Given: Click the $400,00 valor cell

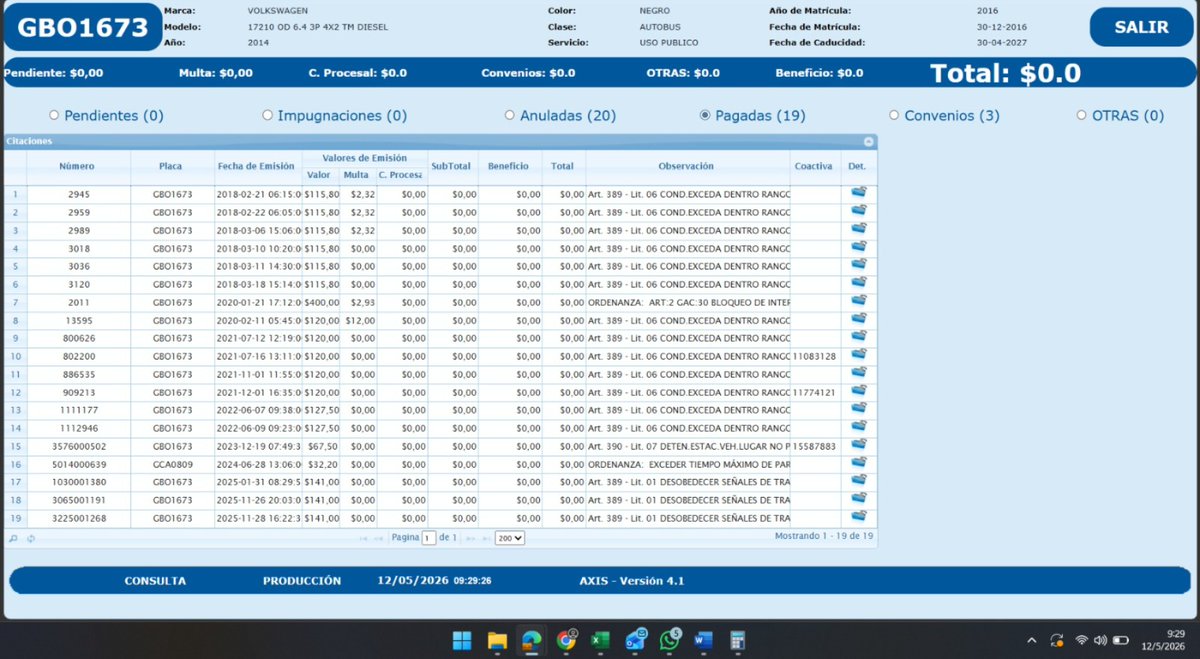Looking at the screenshot, I should coord(321,302).
